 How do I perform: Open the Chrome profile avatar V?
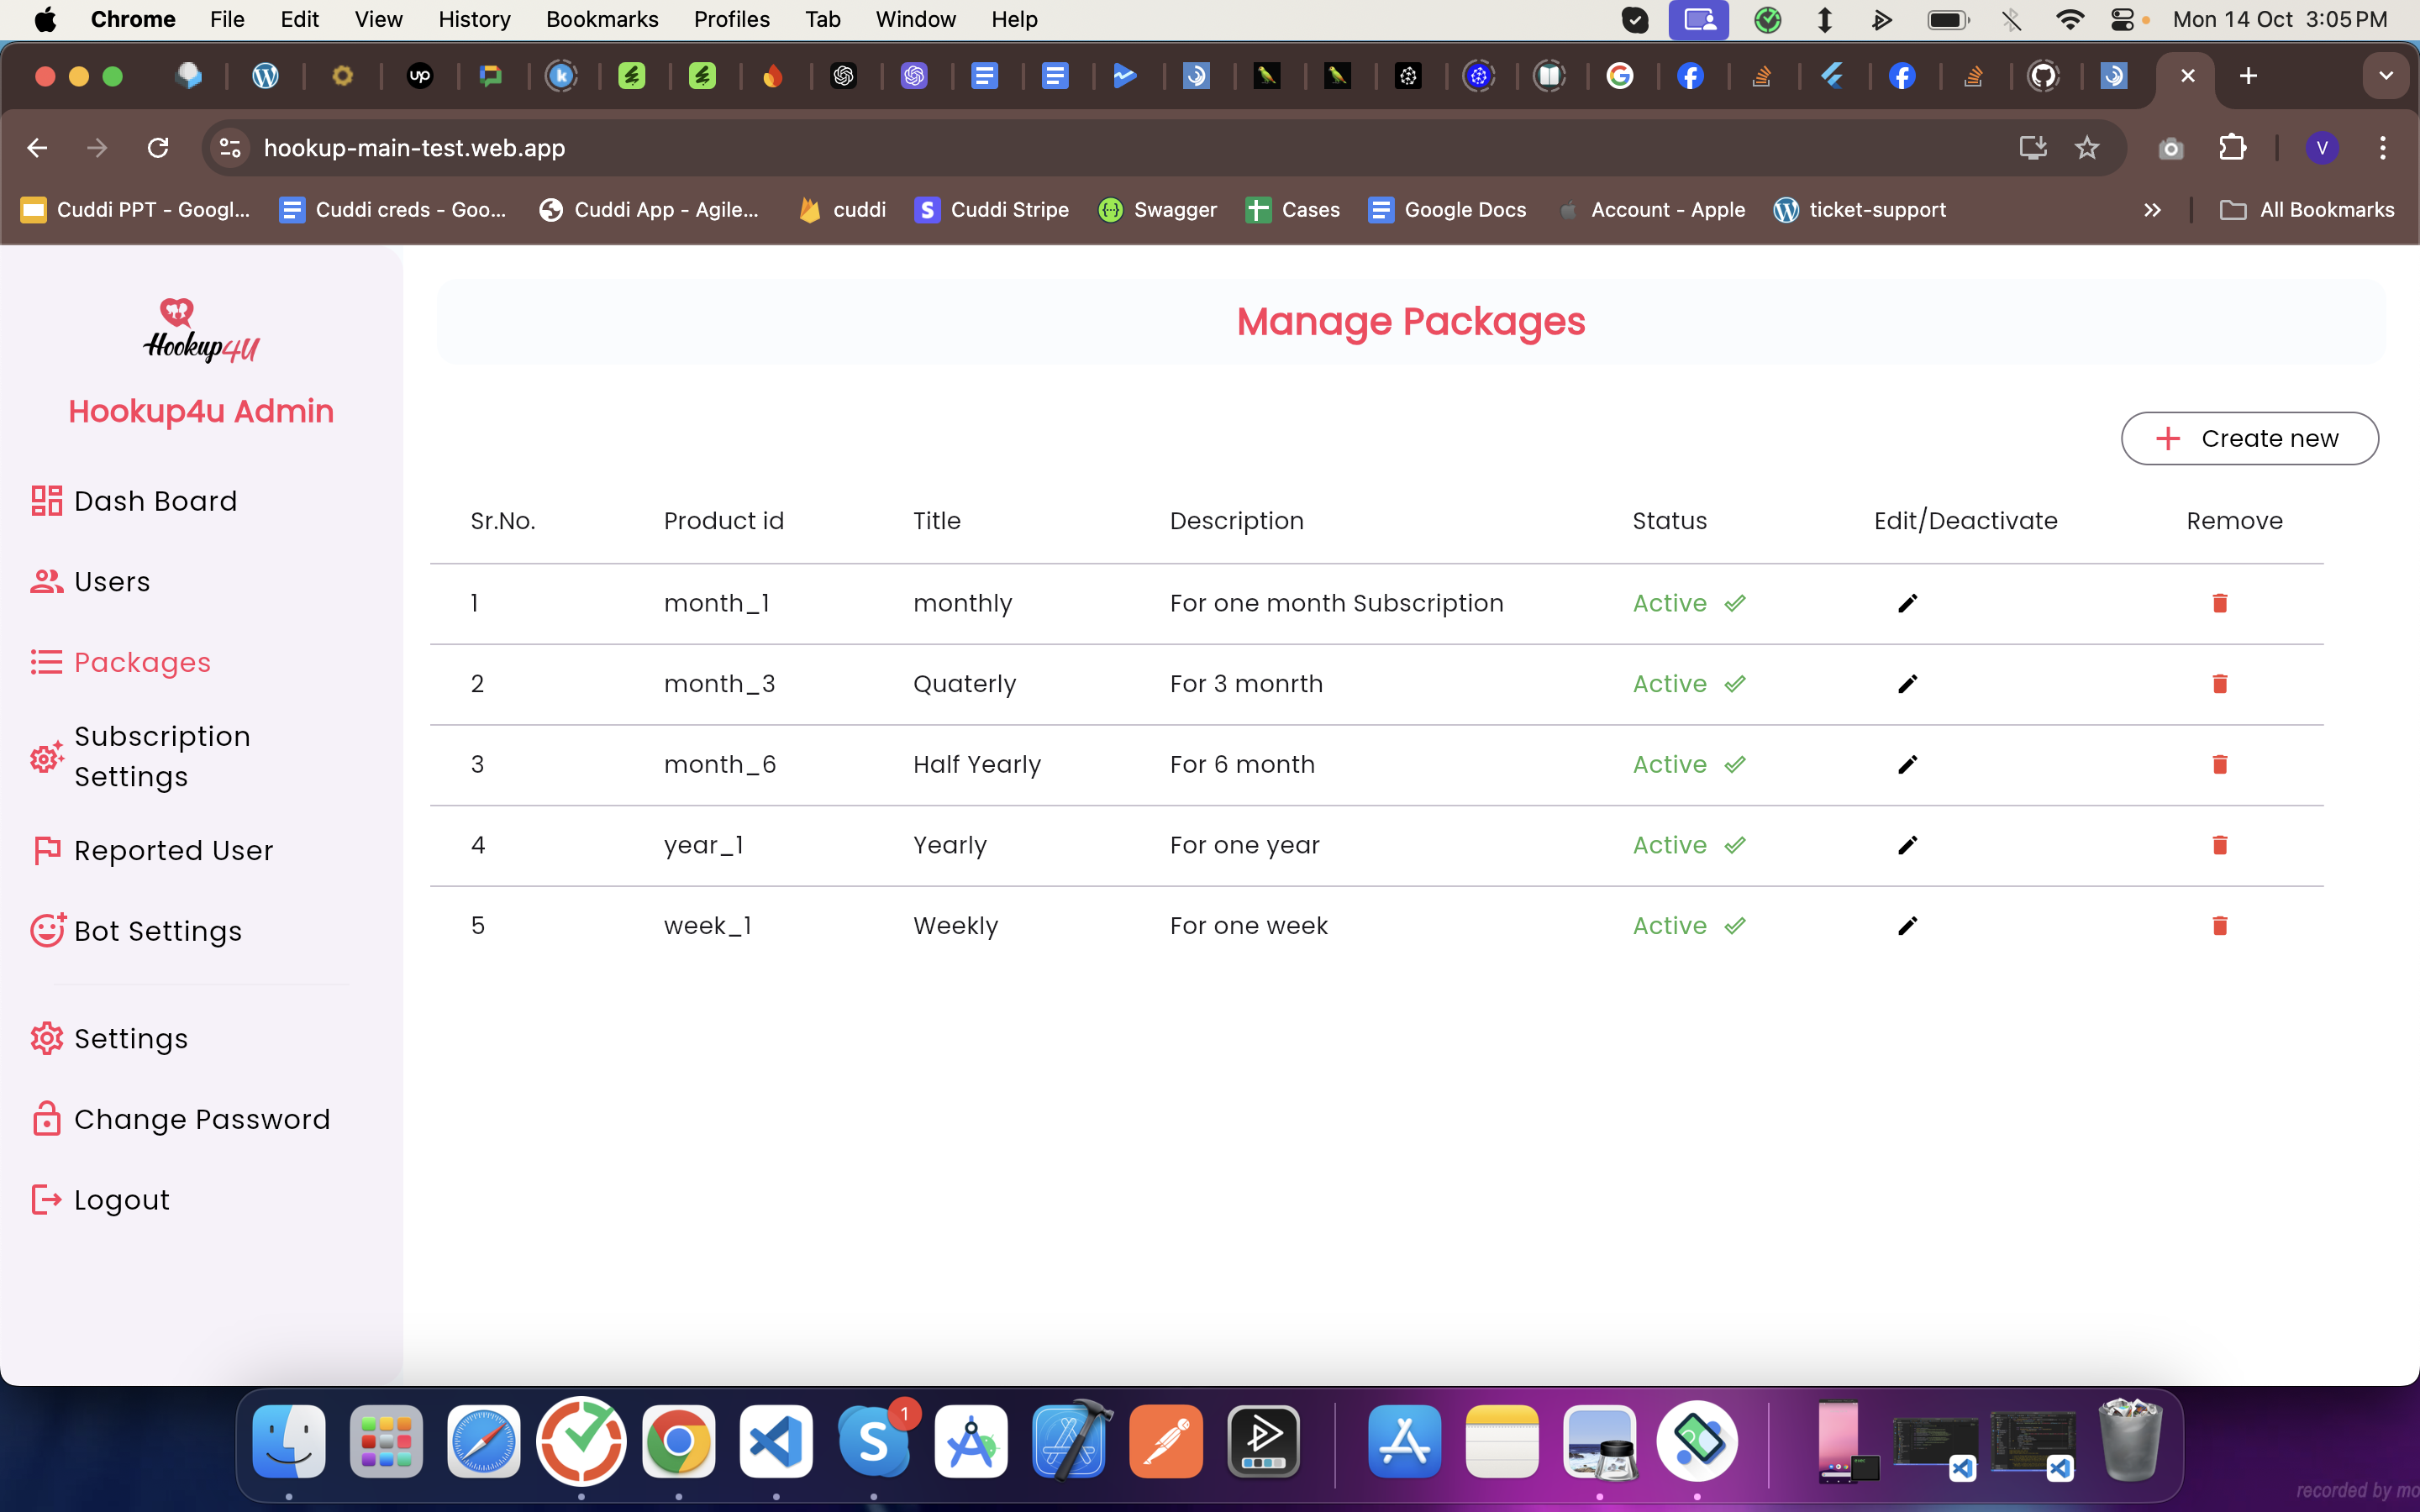pyautogui.click(x=2321, y=148)
